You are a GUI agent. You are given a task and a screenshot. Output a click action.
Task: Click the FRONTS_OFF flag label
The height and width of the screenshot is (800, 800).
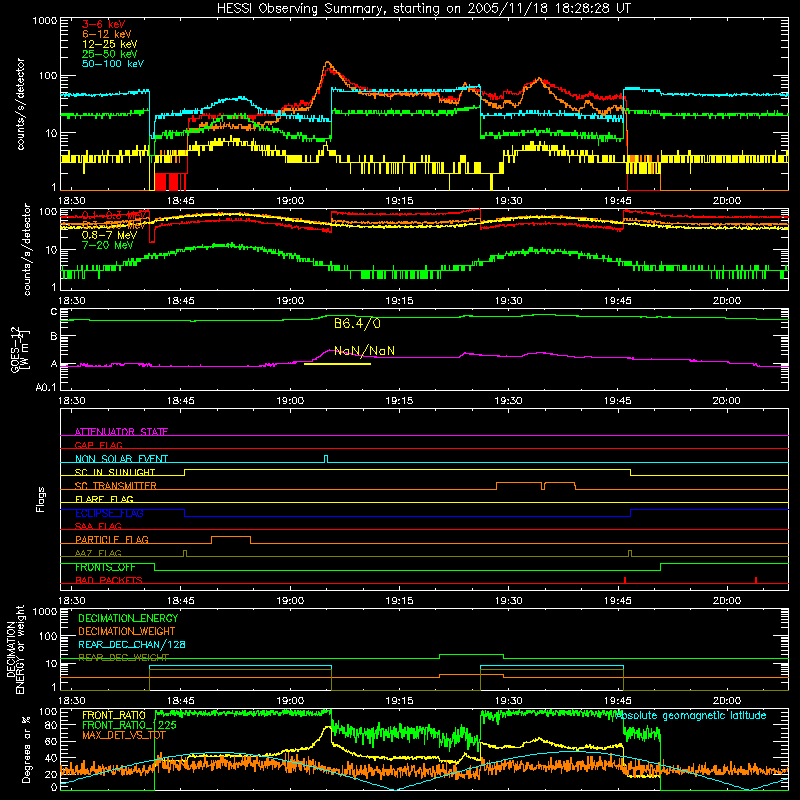tap(105, 567)
